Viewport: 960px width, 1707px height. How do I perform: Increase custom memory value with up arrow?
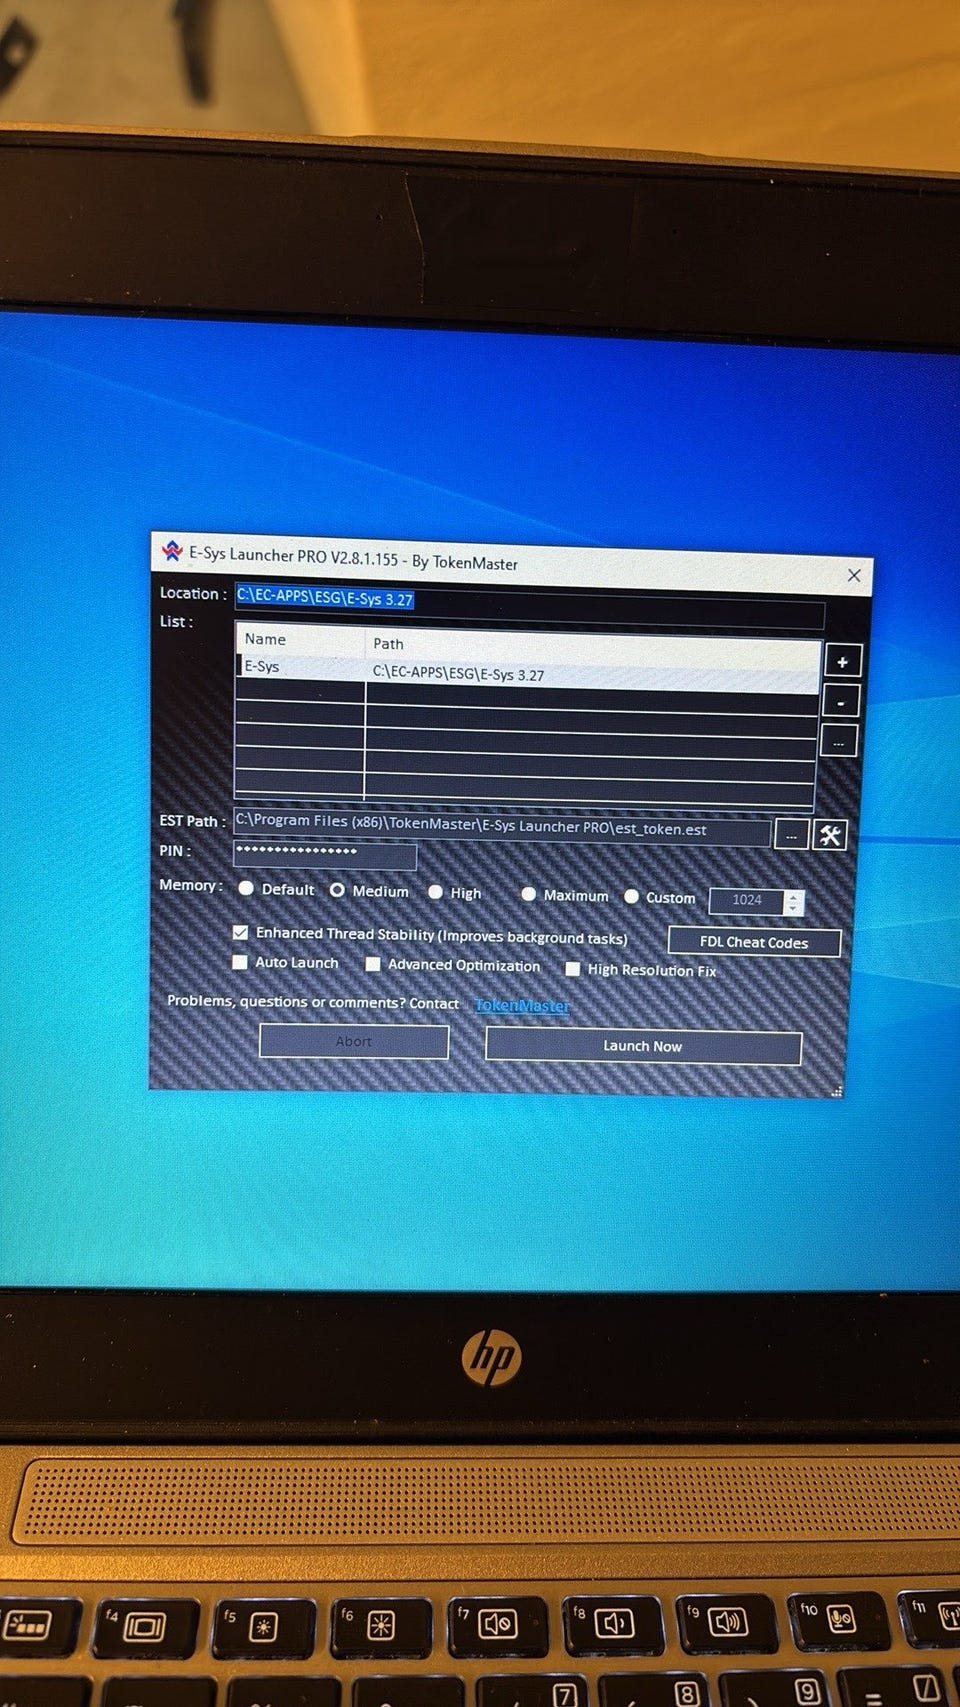click(793, 896)
